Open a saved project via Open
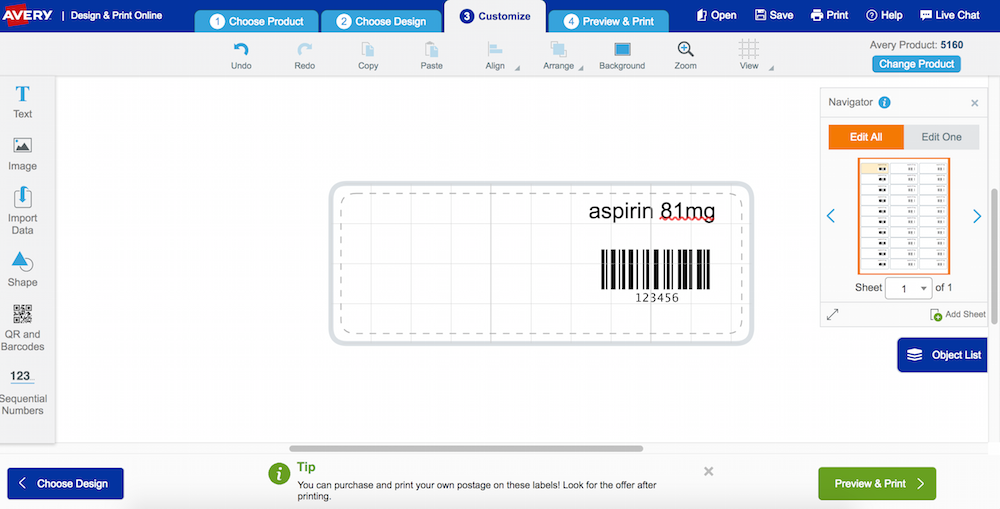 click(716, 15)
